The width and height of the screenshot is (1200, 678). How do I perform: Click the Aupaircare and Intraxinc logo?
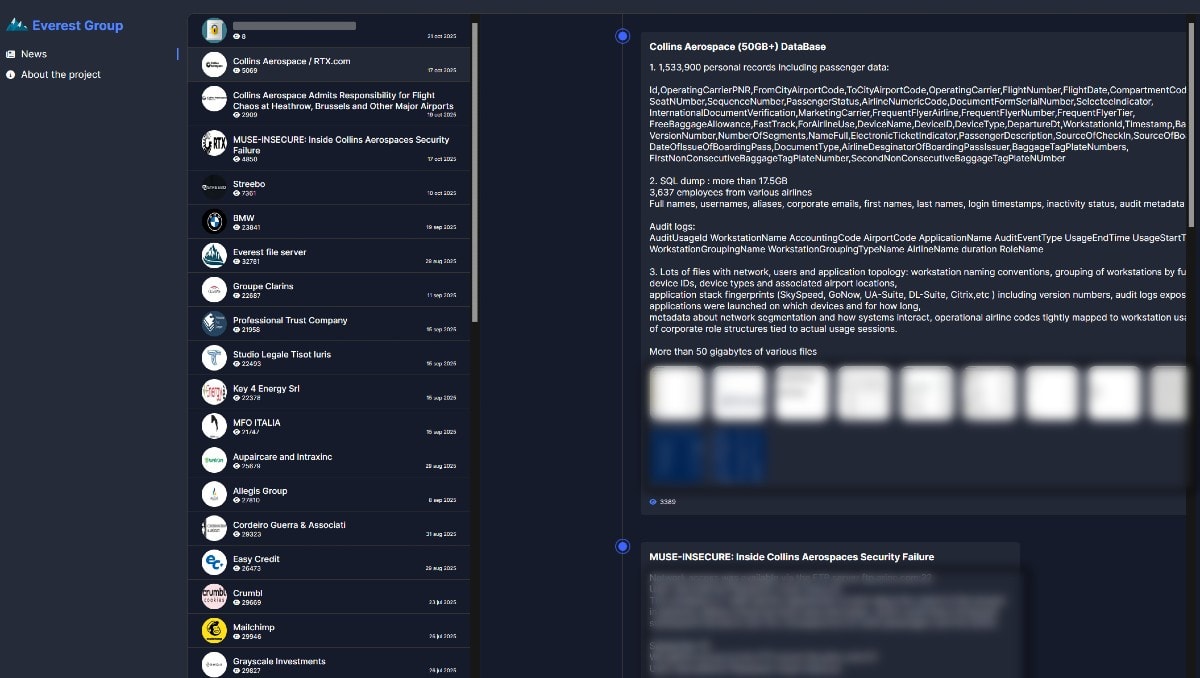(x=214, y=460)
